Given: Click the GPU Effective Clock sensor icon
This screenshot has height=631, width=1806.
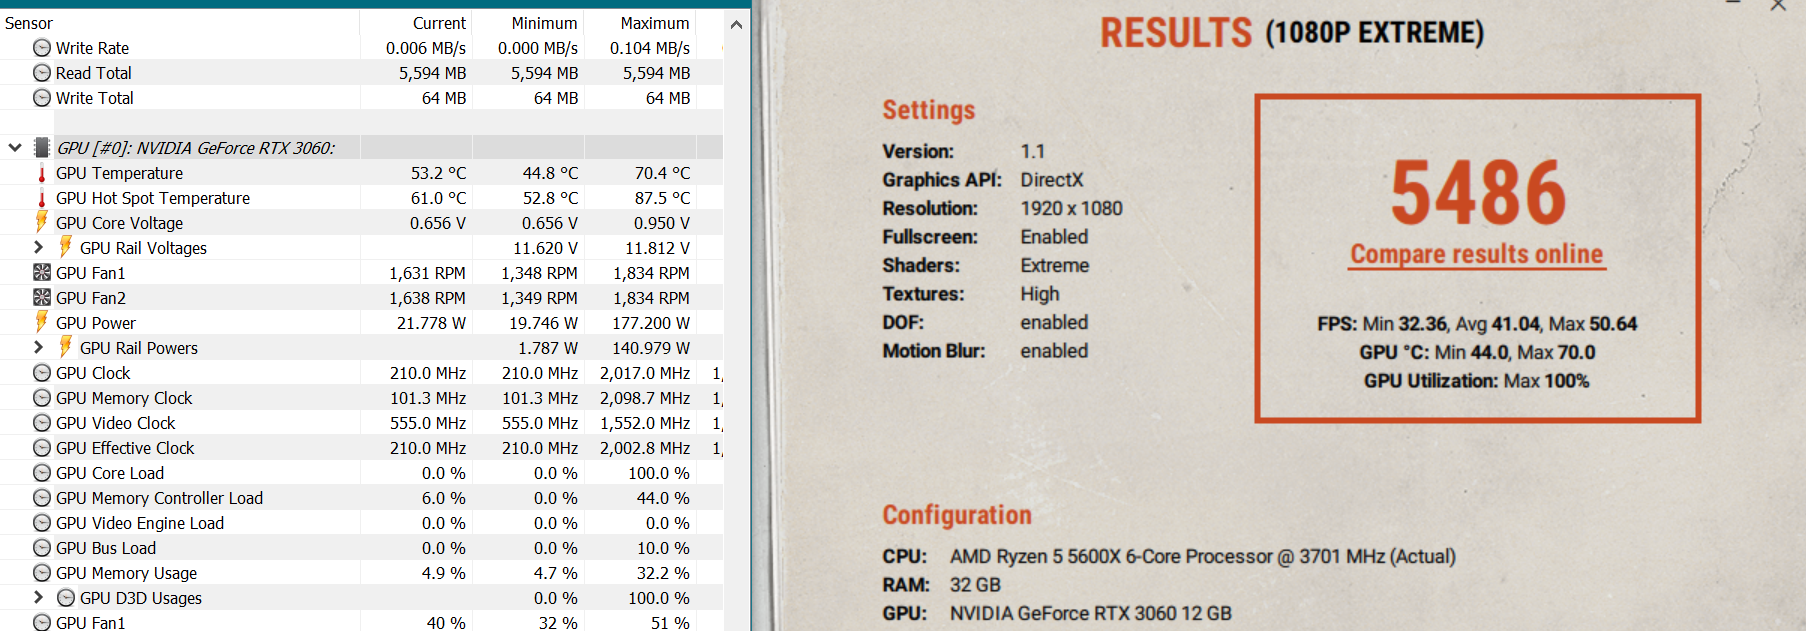Looking at the screenshot, I should (x=42, y=448).
